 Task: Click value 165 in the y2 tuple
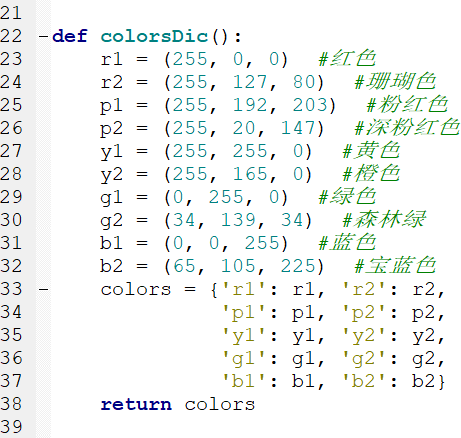tap(250, 174)
